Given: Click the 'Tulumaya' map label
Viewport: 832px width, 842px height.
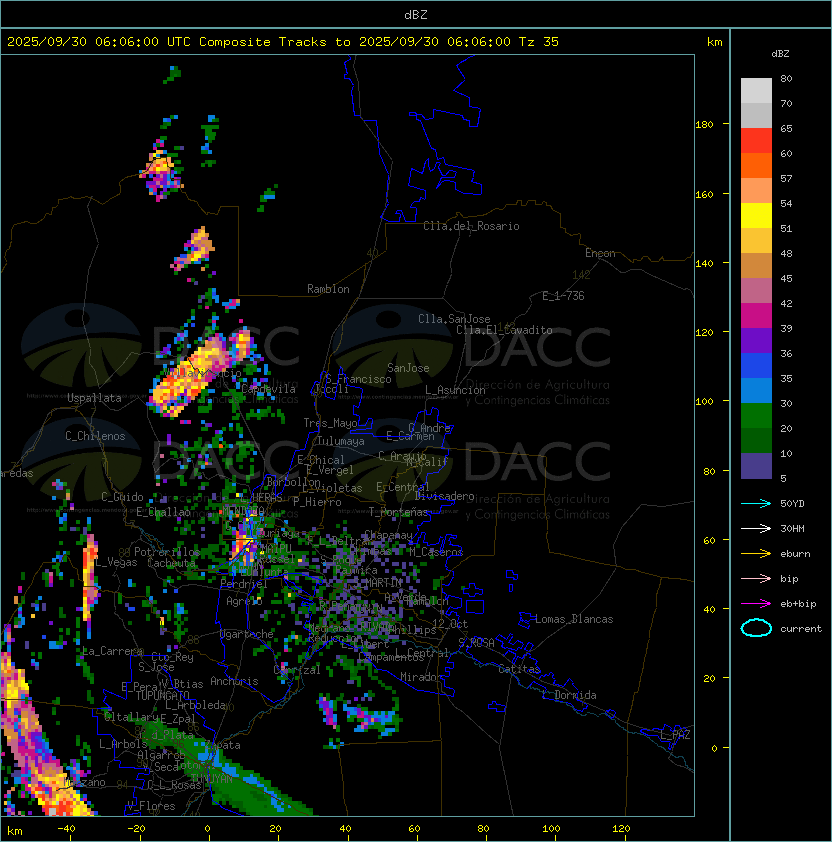Looking at the screenshot, I should pyautogui.click(x=341, y=441).
